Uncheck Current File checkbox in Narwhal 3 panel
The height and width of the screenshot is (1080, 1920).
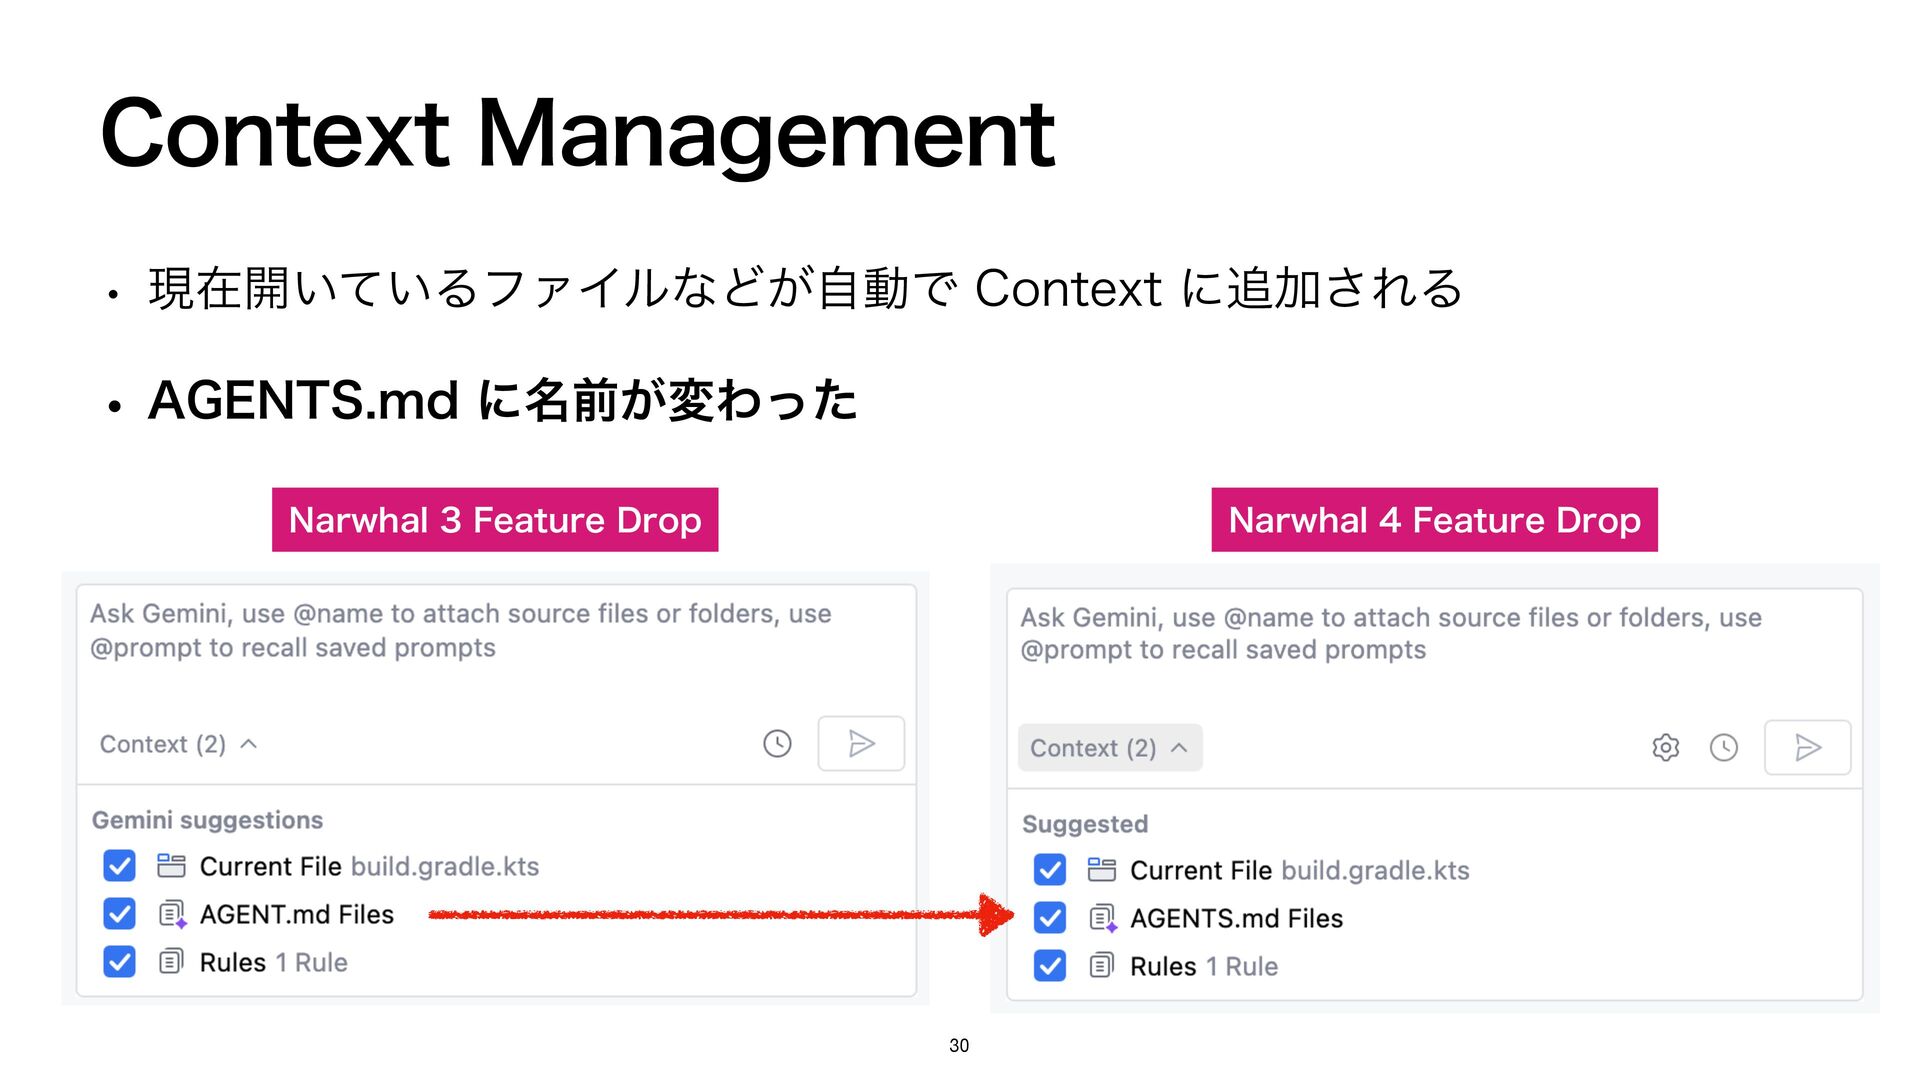(119, 866)
